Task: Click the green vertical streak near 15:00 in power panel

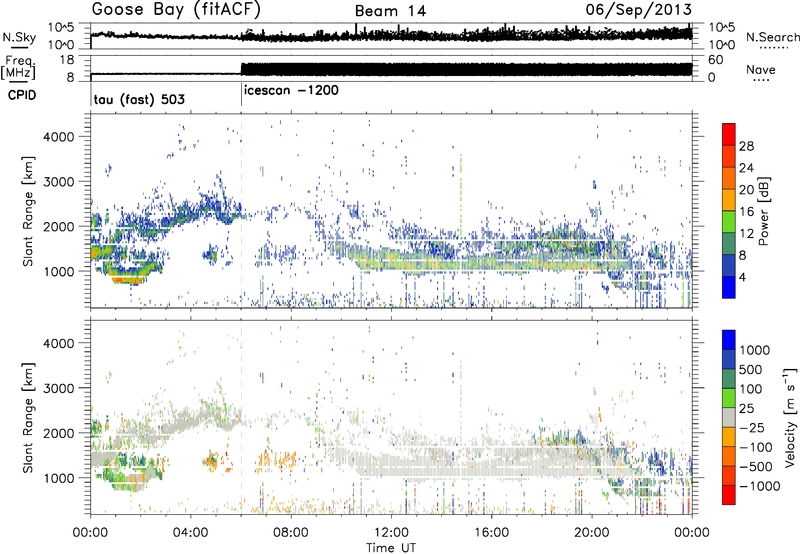Action: [x=461, y=196]
